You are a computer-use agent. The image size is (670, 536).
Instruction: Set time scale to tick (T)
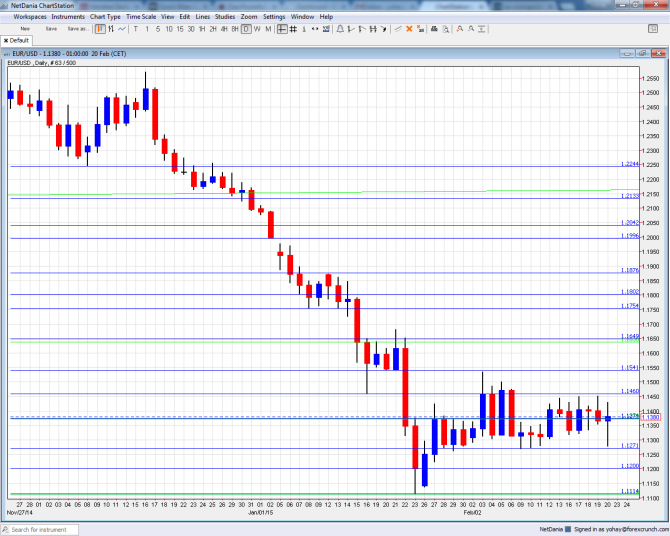[x=136, y=29]
